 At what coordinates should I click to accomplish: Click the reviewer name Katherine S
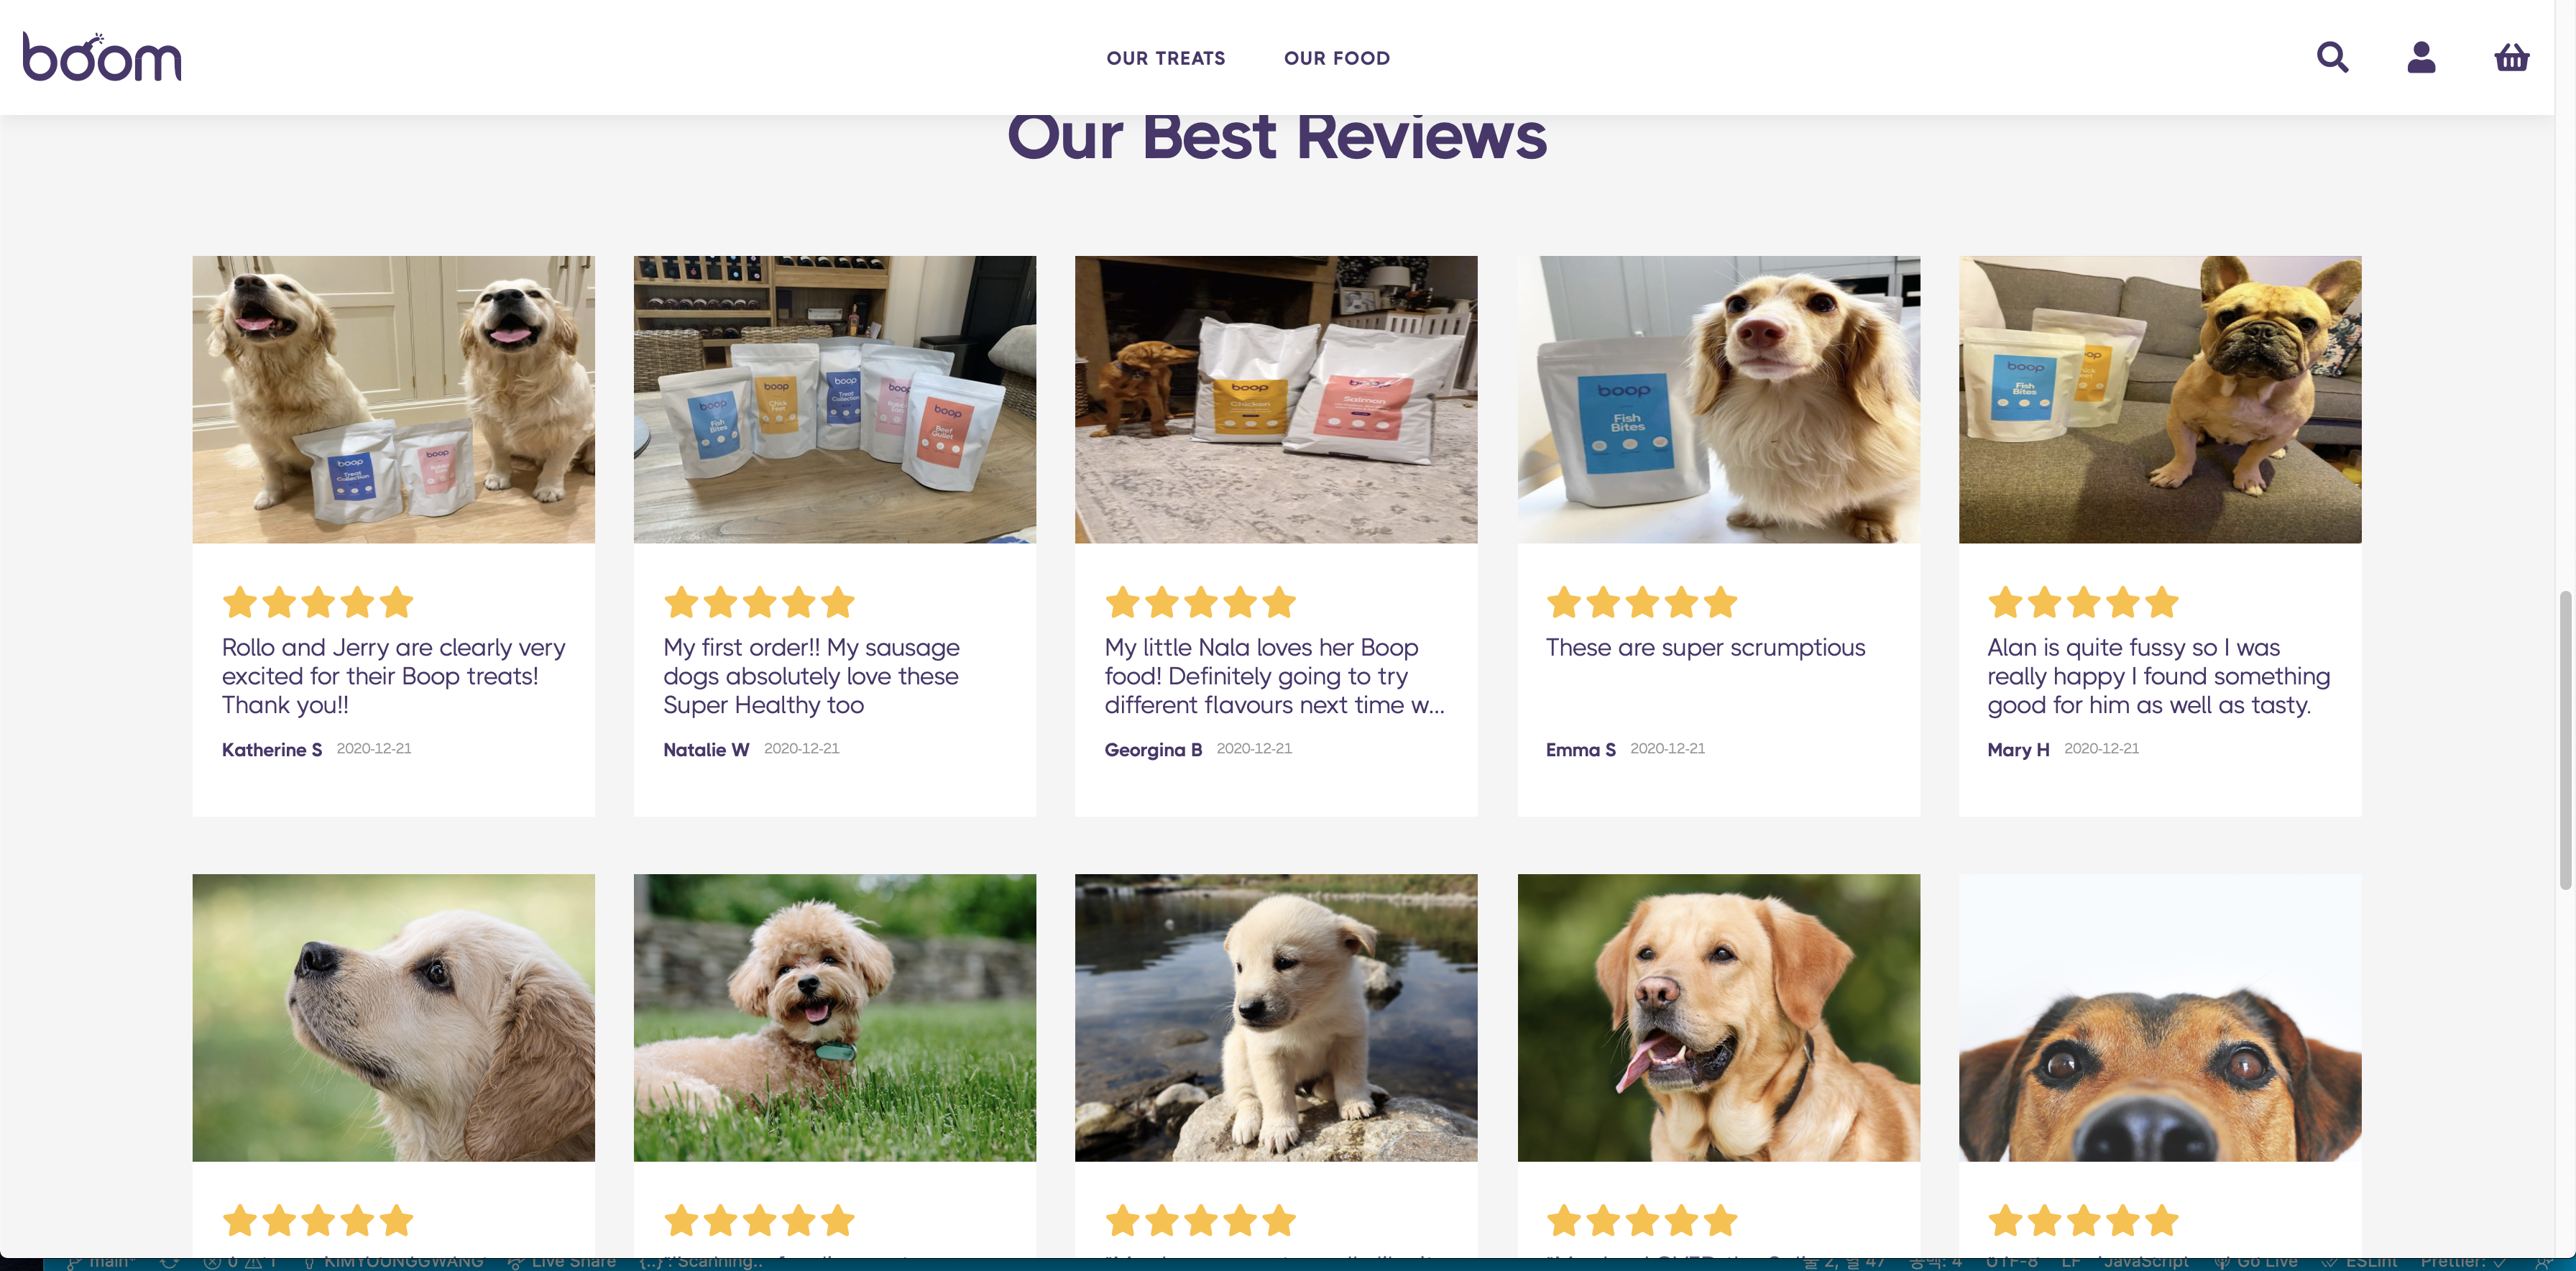click(272, 749)
